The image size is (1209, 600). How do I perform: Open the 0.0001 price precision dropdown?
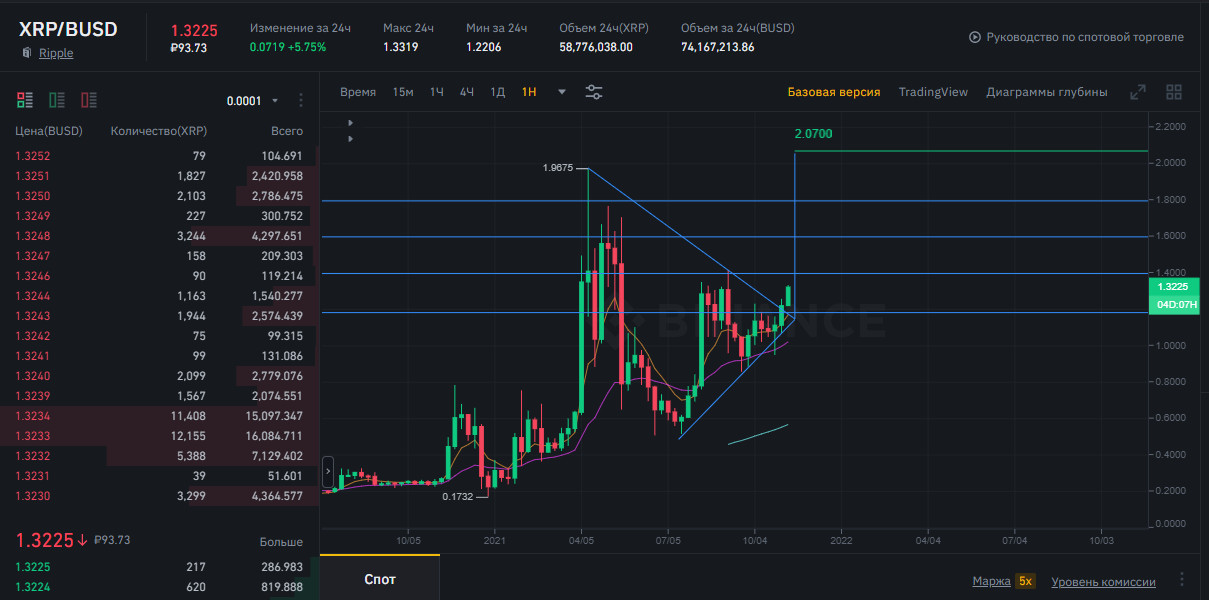252,101
